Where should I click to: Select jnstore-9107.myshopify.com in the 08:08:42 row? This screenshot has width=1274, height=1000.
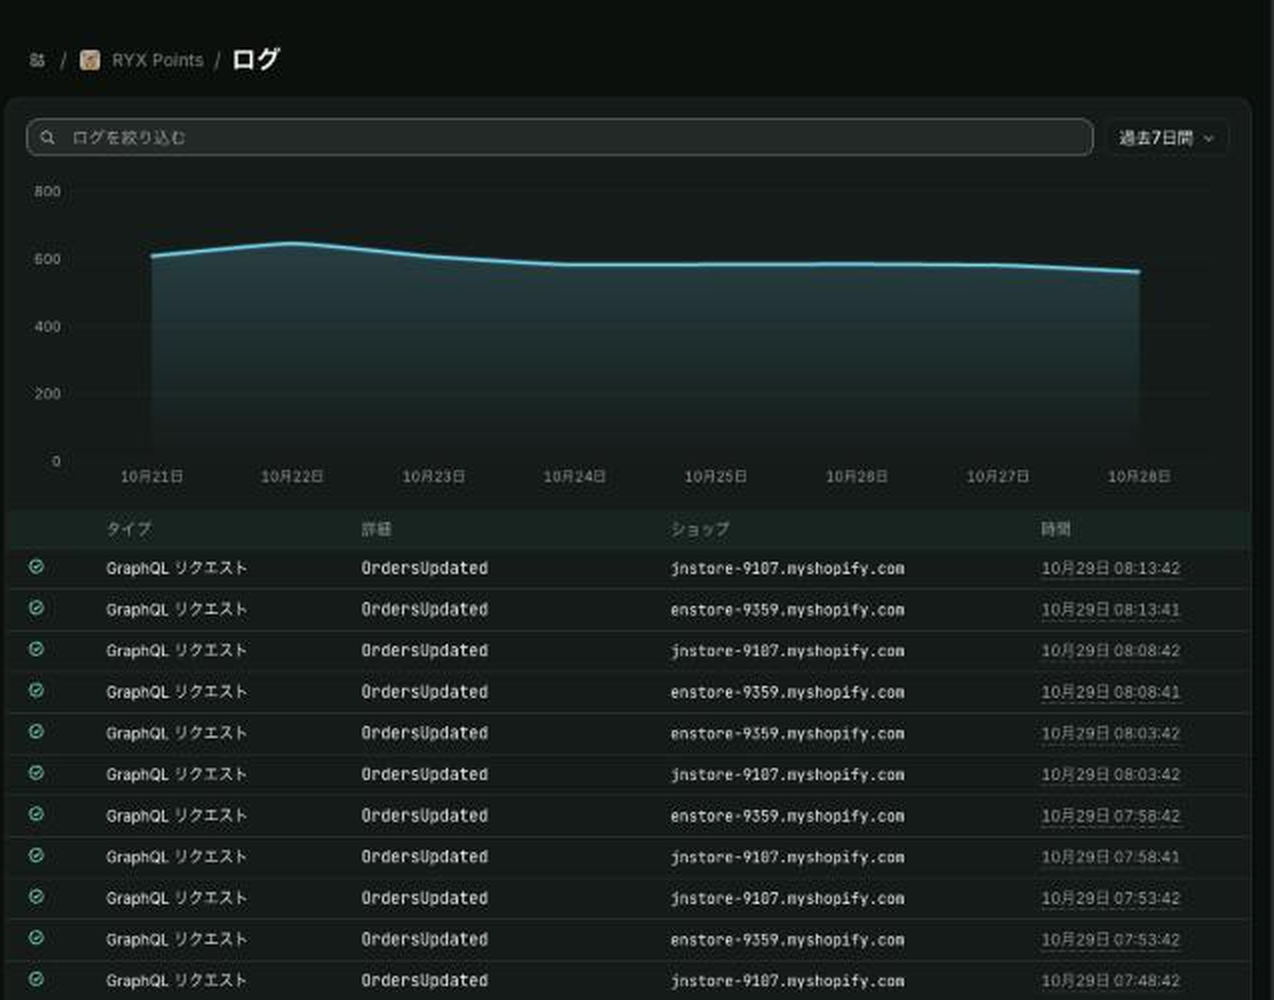[x=787, y=650]
